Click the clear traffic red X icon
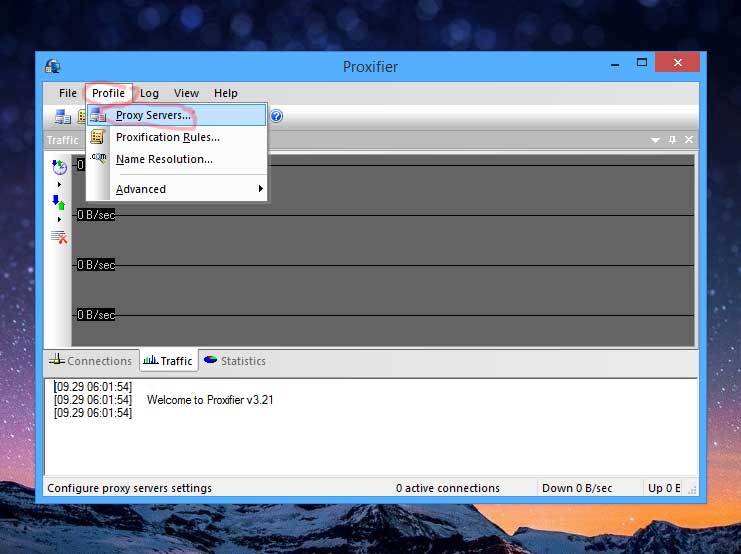This screenshot has width=741, height=554. click(59, 236)
